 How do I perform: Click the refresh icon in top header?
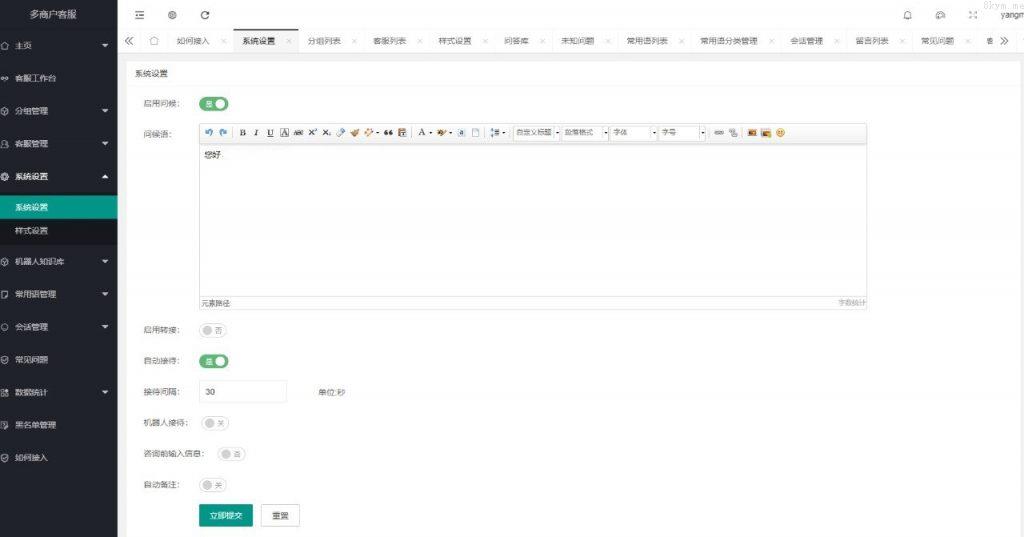coord(205,15)
